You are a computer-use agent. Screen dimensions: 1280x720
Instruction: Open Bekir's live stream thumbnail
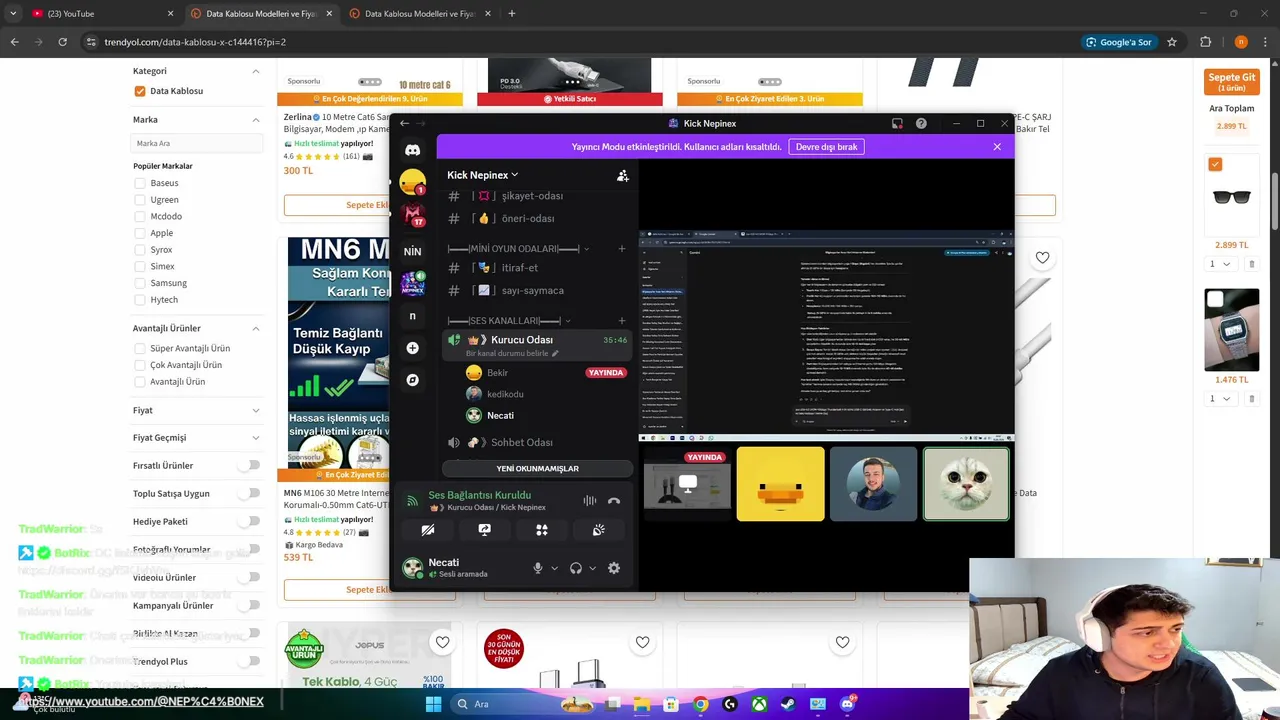(687, 485)
